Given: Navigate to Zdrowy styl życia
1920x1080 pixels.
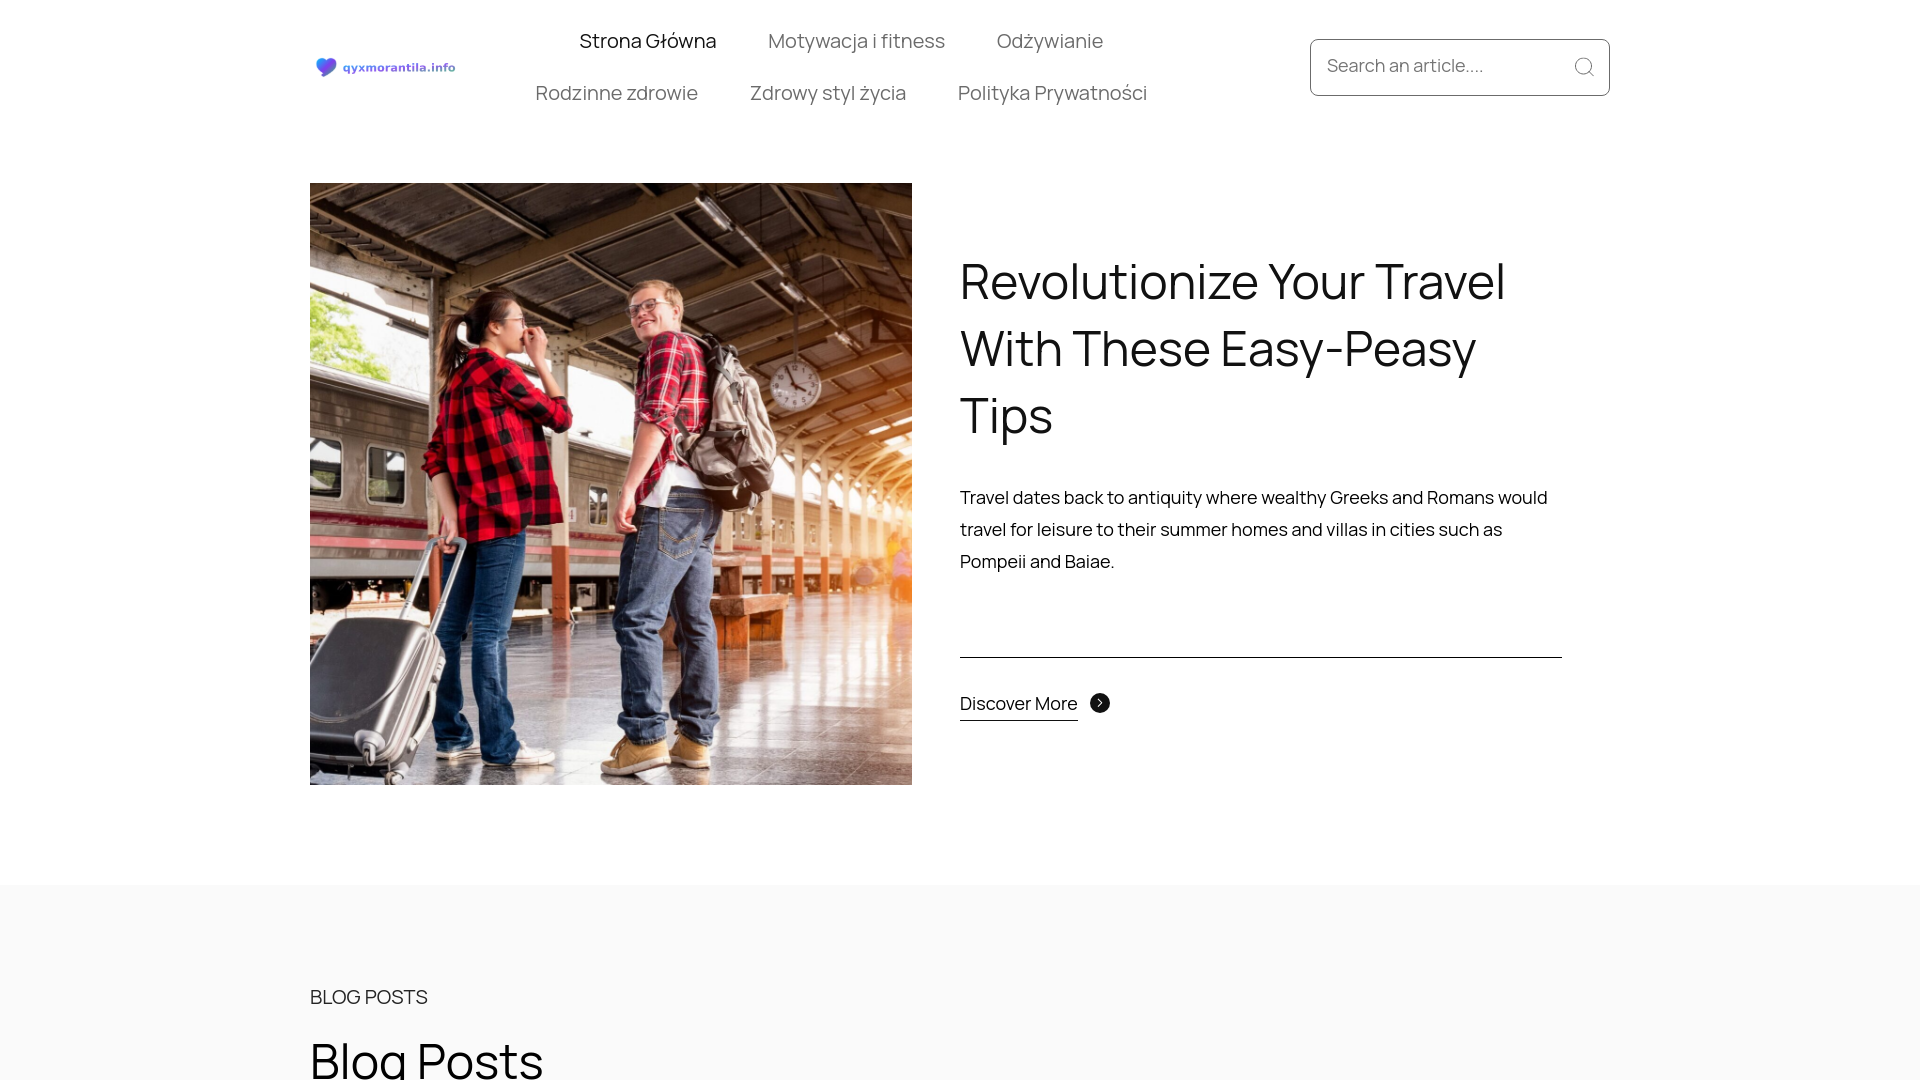Looking at the screenshot, I should (828, 93).
